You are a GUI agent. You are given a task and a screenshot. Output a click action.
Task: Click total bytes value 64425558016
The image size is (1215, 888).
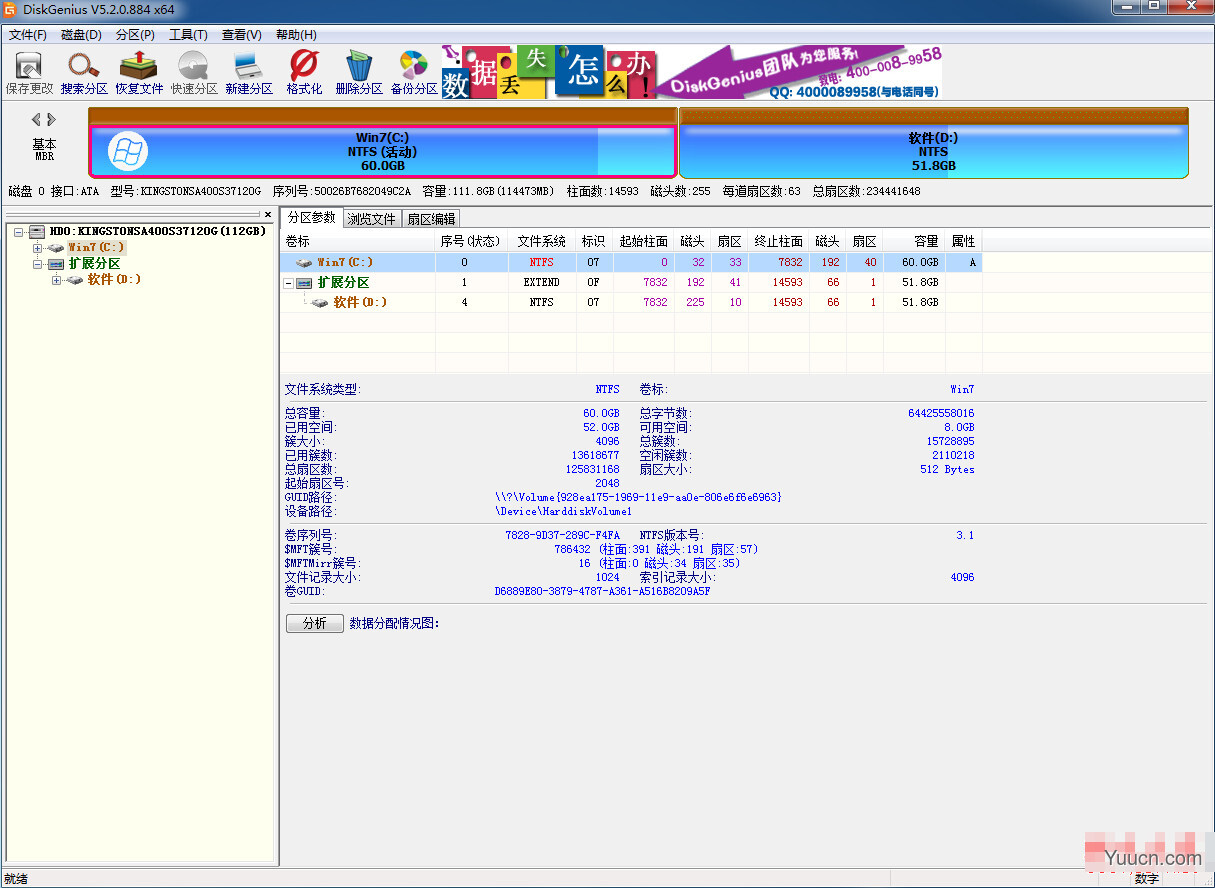click(941, 413)
